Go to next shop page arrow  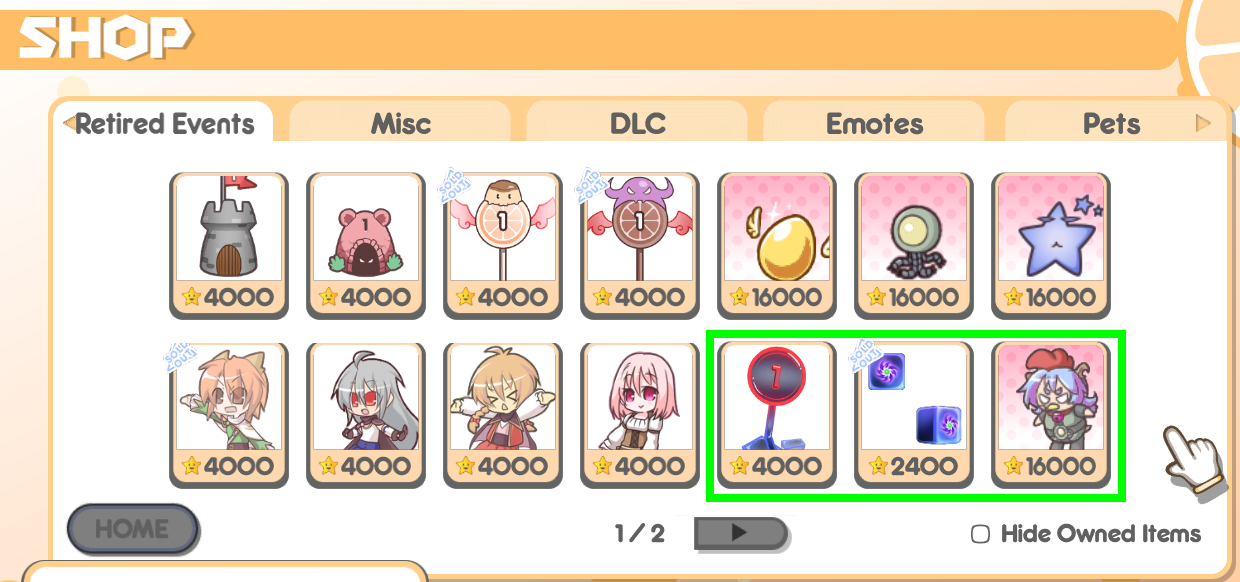741,533
